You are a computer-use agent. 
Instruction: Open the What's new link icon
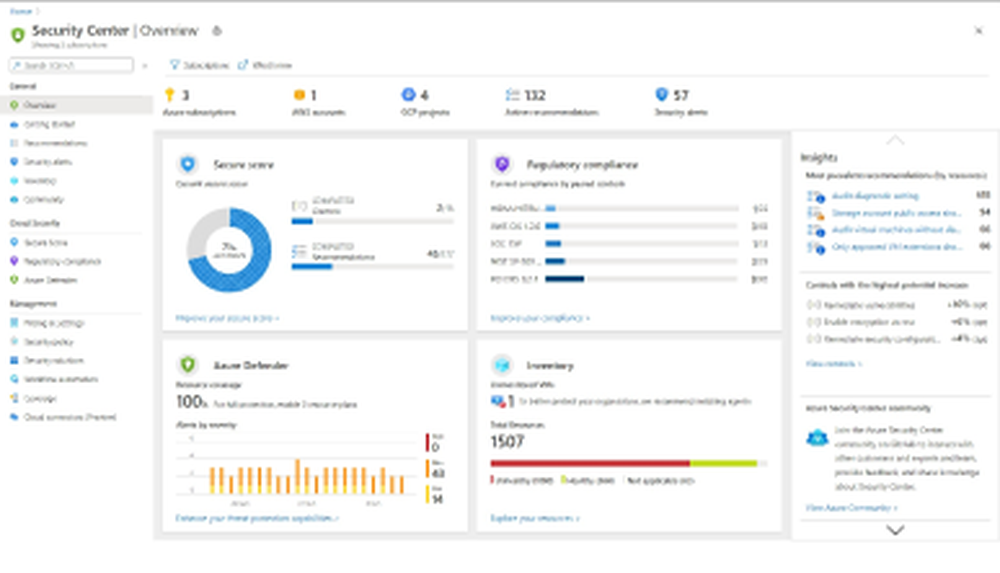click(243, 65)
